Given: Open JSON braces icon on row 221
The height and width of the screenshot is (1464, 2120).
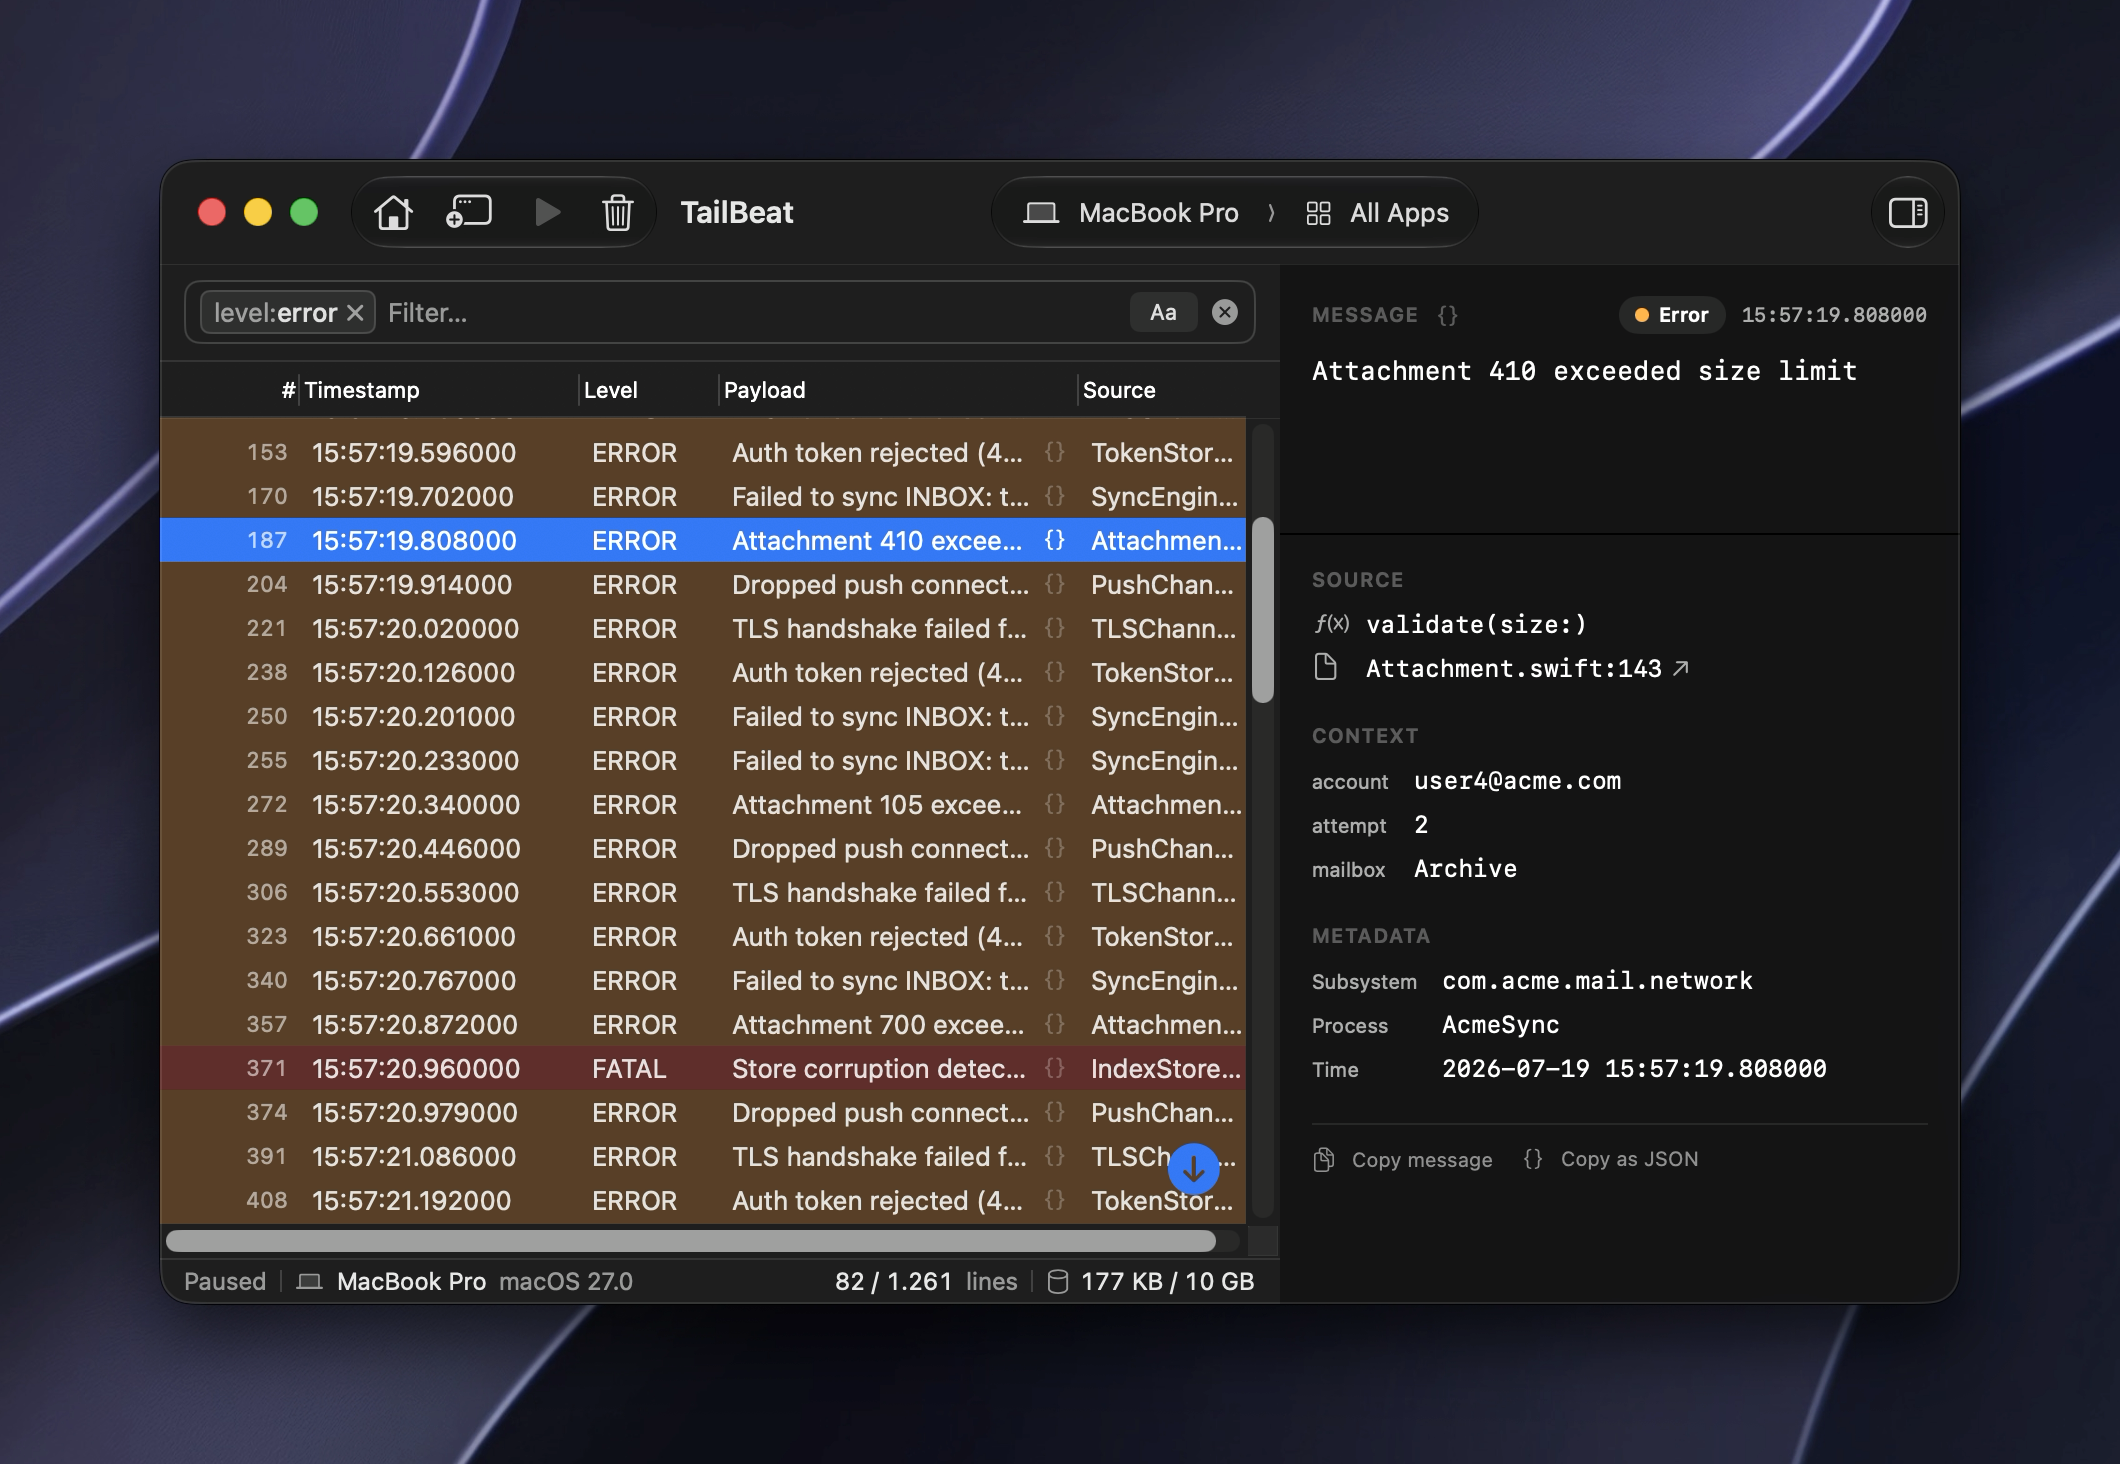Looking at the screenshot, I should point(1054,628).
